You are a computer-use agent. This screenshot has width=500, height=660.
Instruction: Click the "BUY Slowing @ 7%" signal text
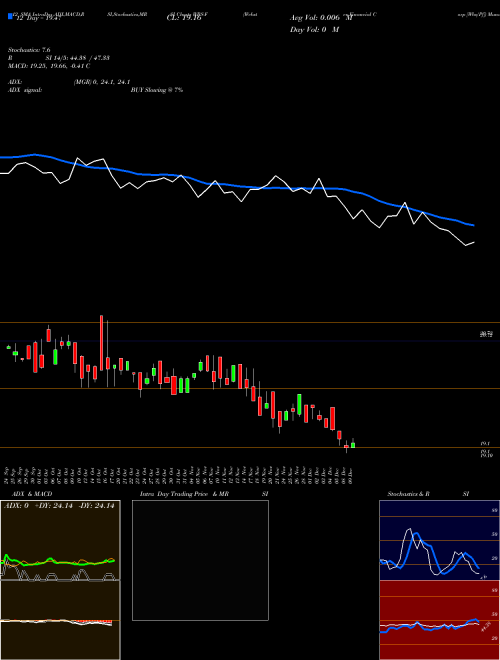coord(157,90)
